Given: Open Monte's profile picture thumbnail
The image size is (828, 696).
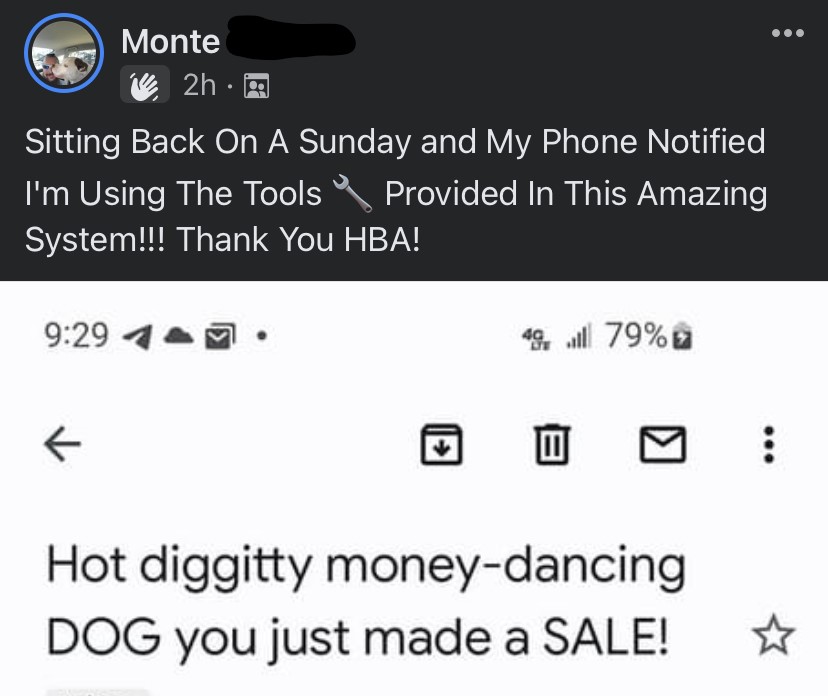Looking at the screenshot, I should 62,53.
